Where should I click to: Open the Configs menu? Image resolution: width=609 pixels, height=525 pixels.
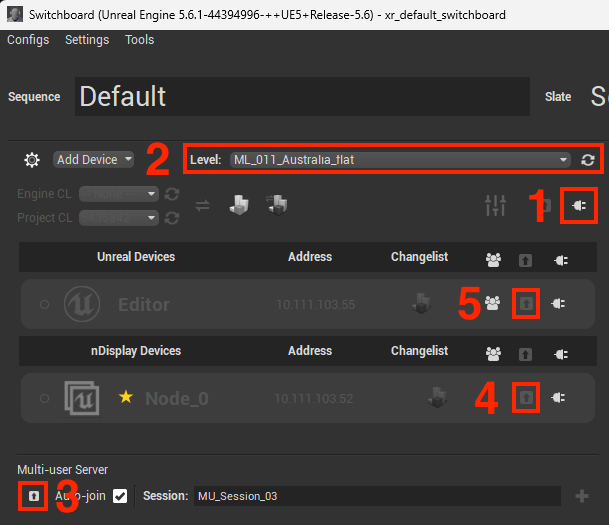click(28, 40)
